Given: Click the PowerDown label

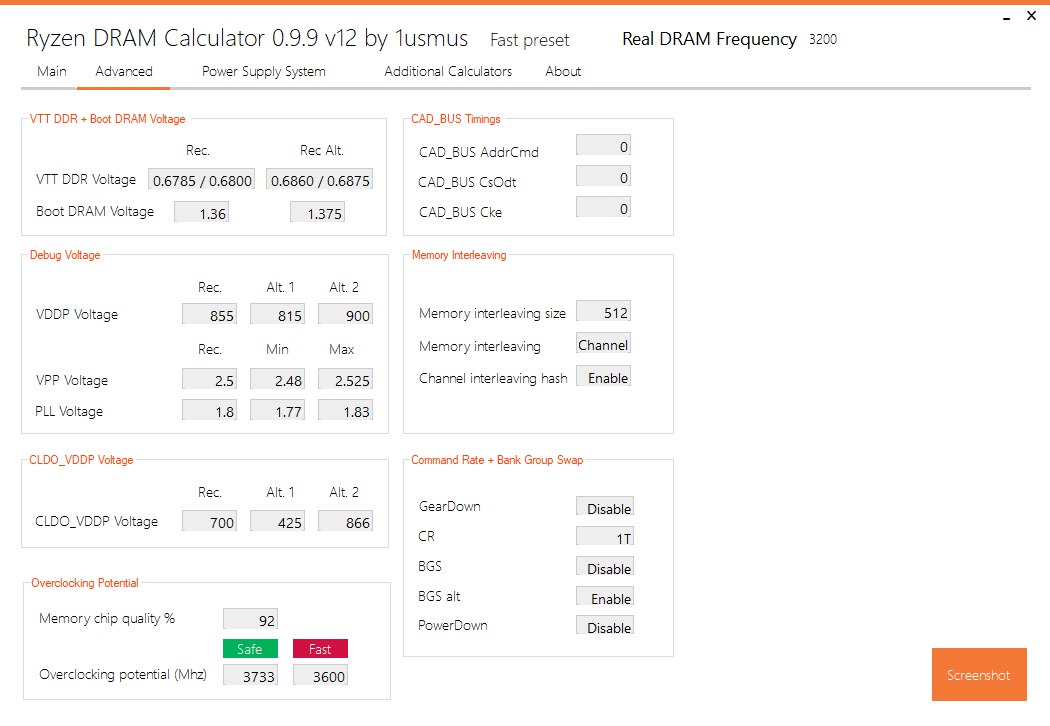Looking at the screenshot, I should pos(453,626).
